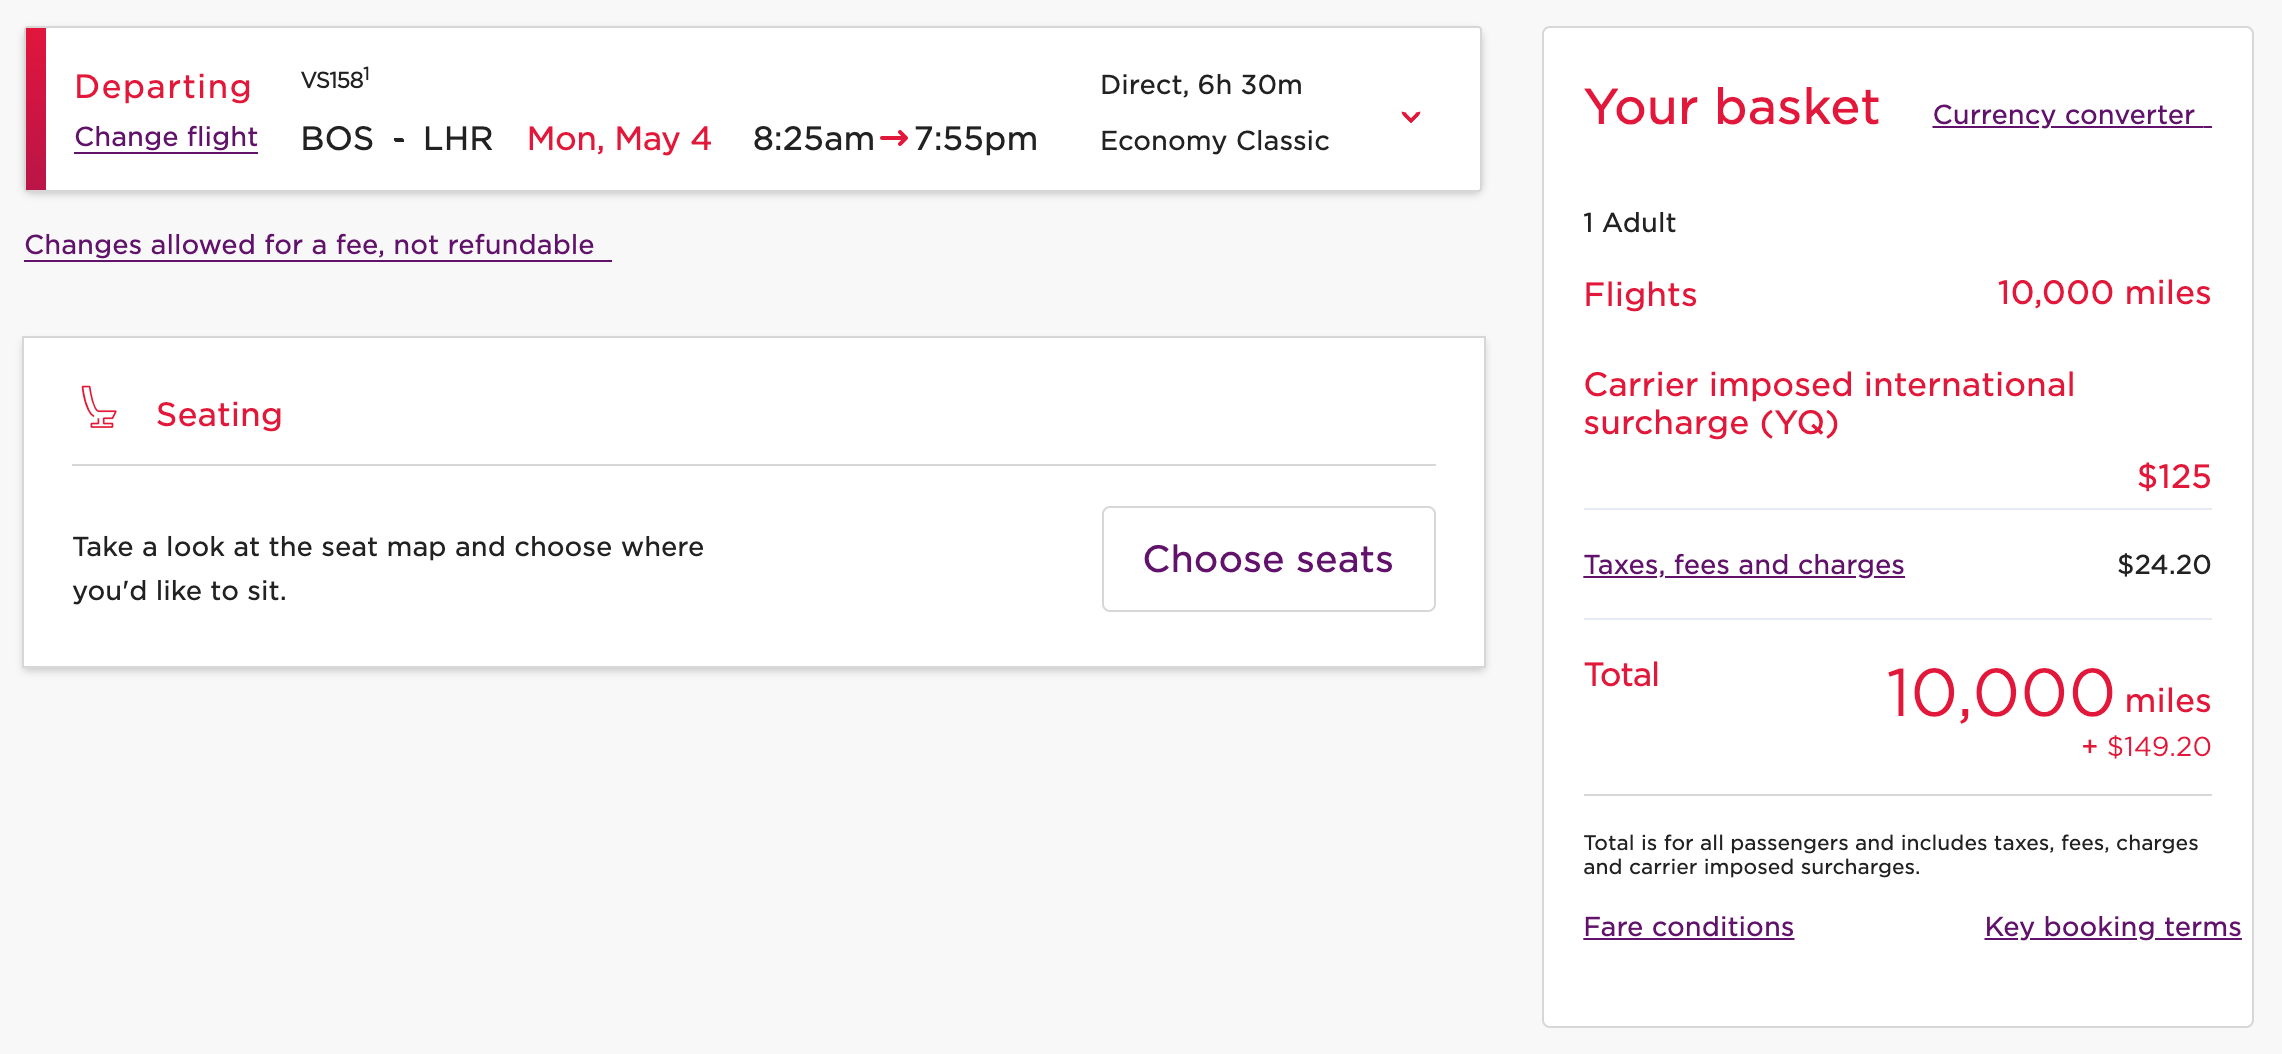Viewport: 2282px width, 1054px height.
Task: Click the Your basket heading
Action: (x=1731, y=107)
